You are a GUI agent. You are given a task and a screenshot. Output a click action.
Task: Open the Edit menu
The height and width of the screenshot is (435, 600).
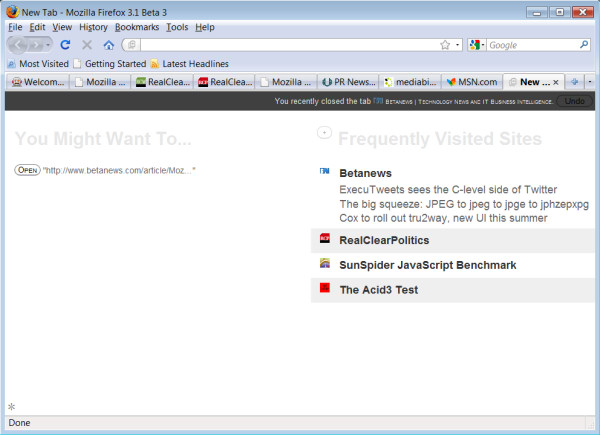[37, 27]
